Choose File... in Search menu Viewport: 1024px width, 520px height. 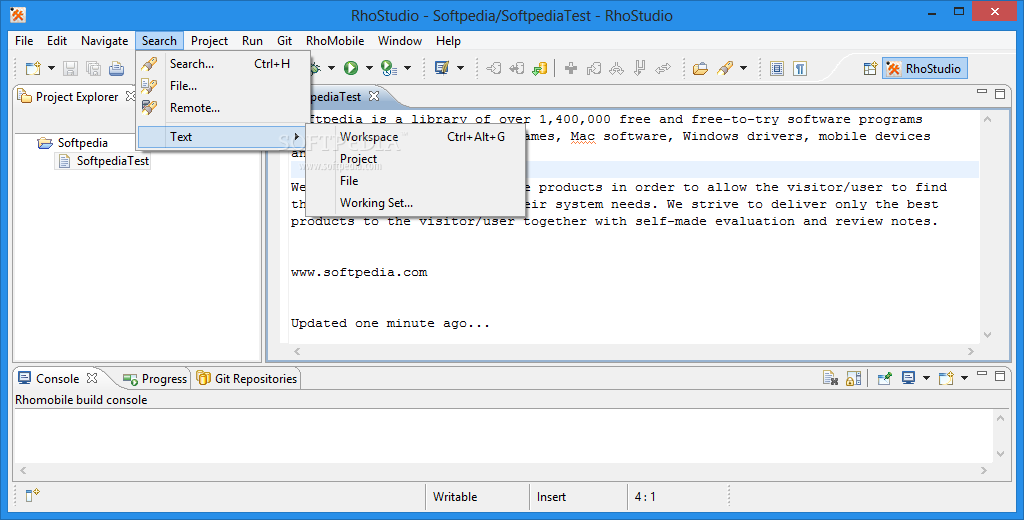click(x=222, y=86)
